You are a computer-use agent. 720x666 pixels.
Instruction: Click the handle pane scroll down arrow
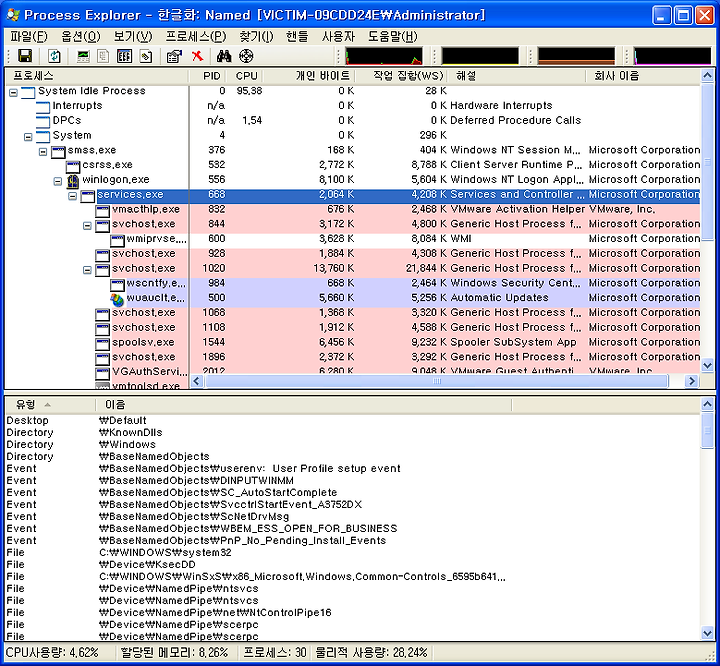(707, 633)
